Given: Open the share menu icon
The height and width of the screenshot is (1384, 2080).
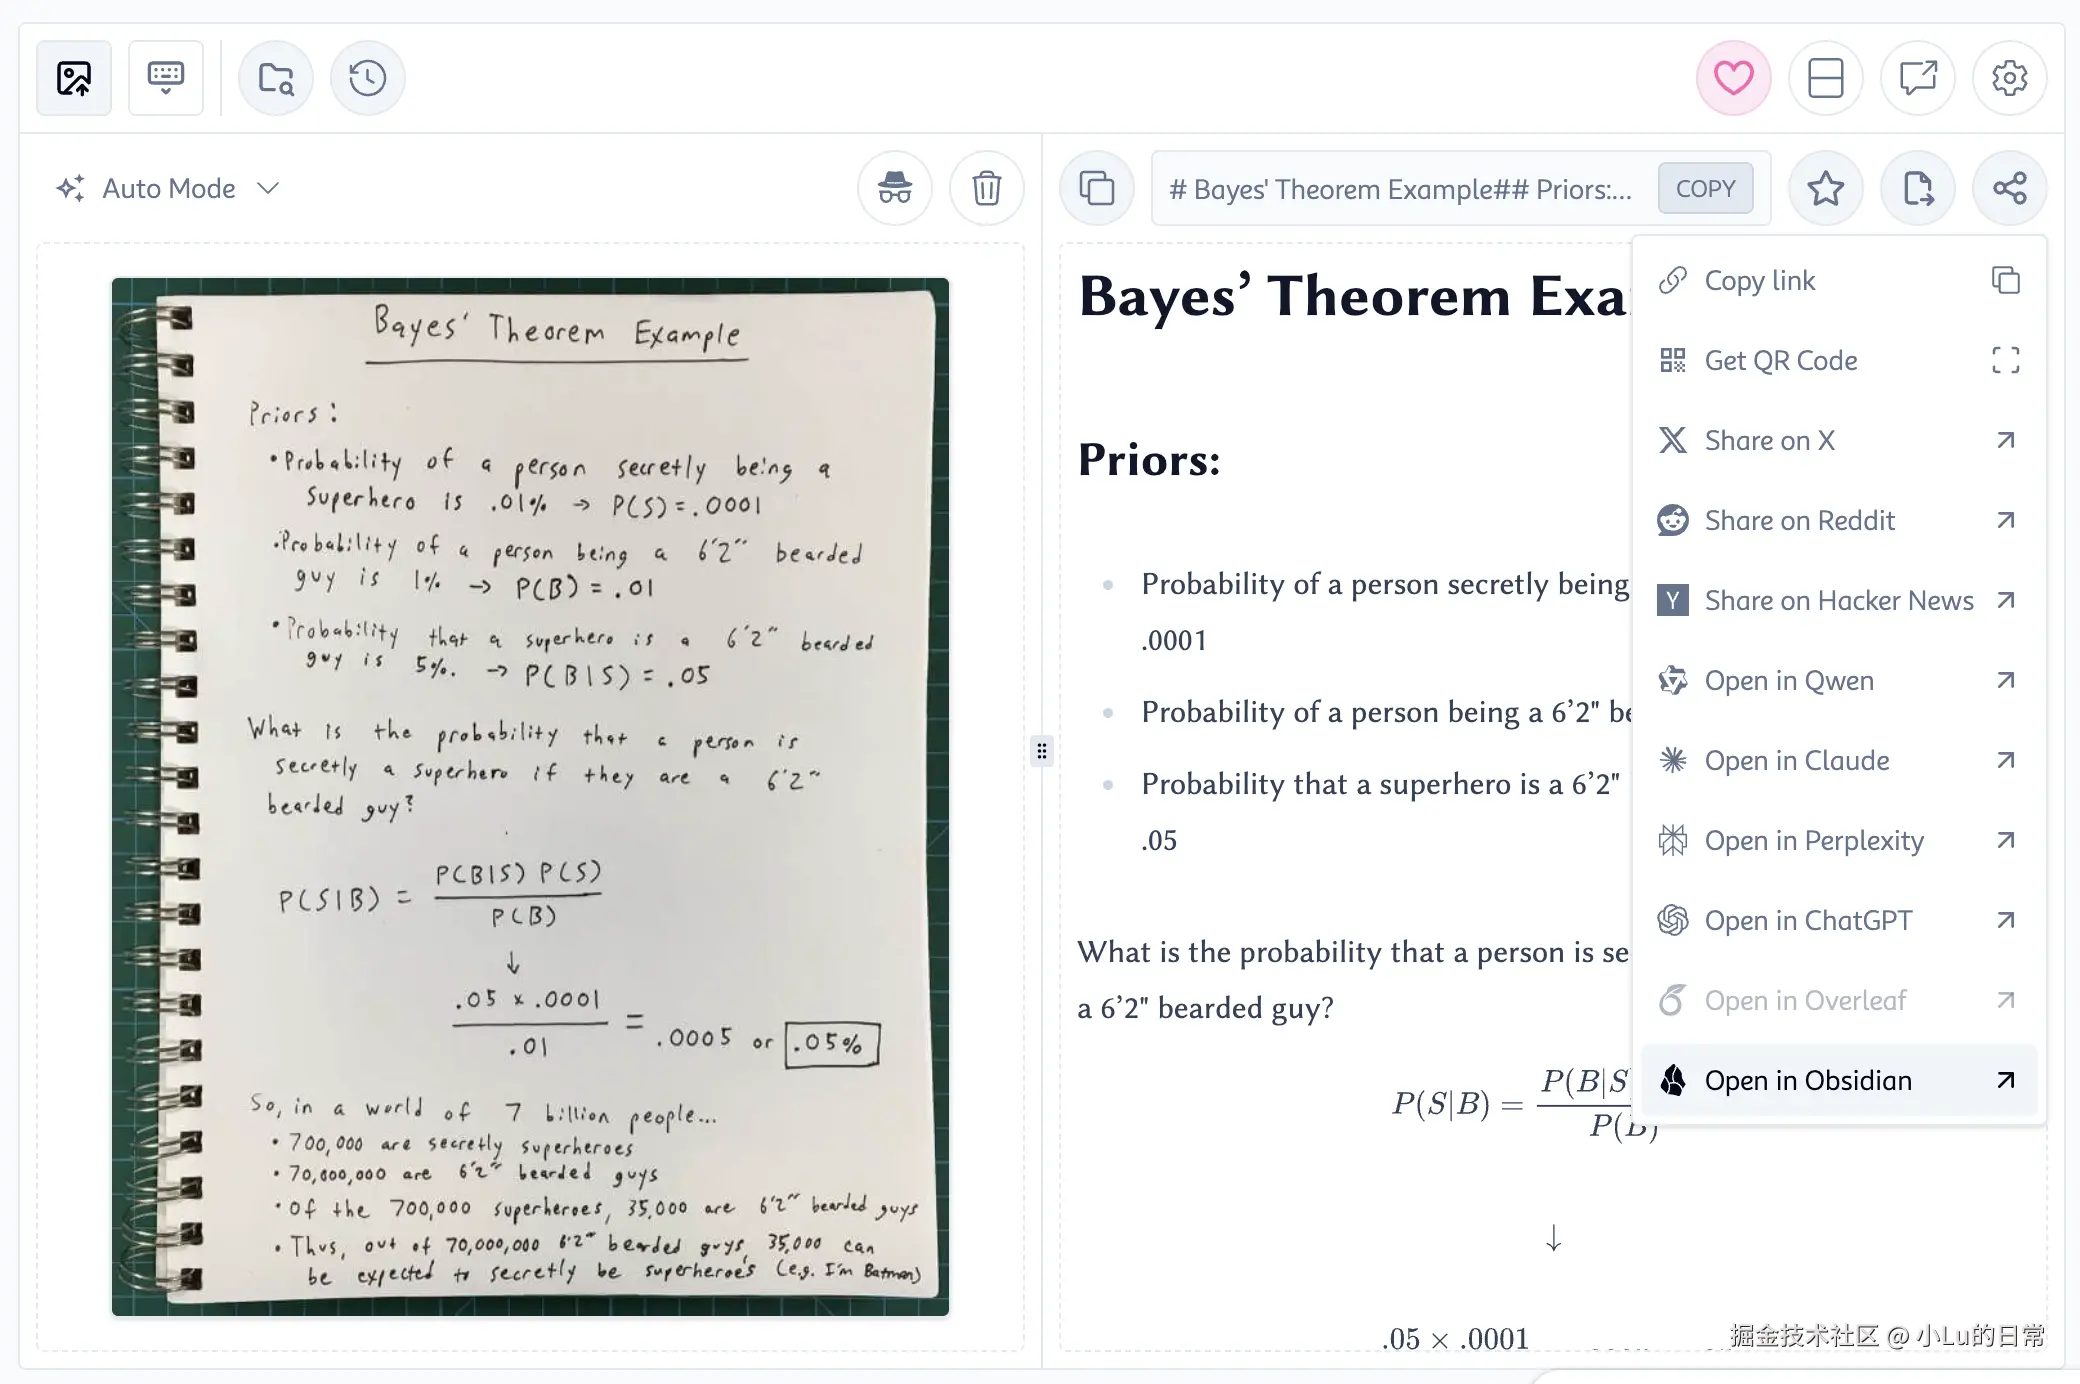Looking at the screenshot, I should [2009, 188].
